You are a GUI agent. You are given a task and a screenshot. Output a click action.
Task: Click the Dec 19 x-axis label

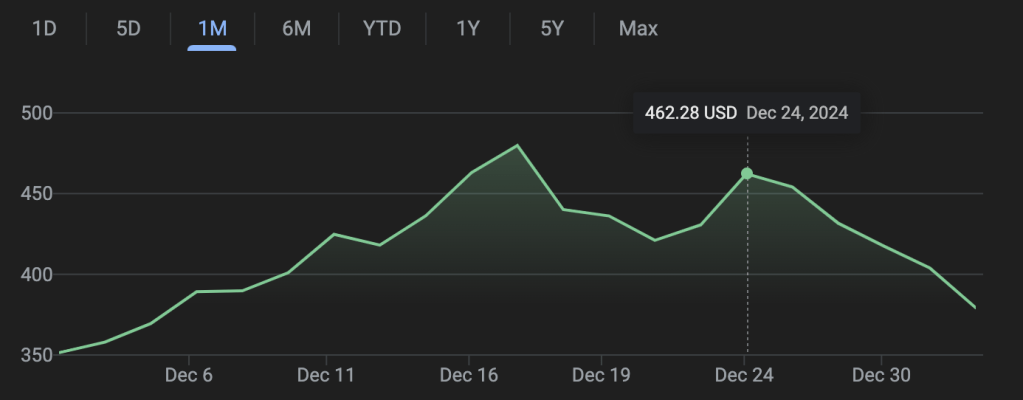click(x=601, y=375)
